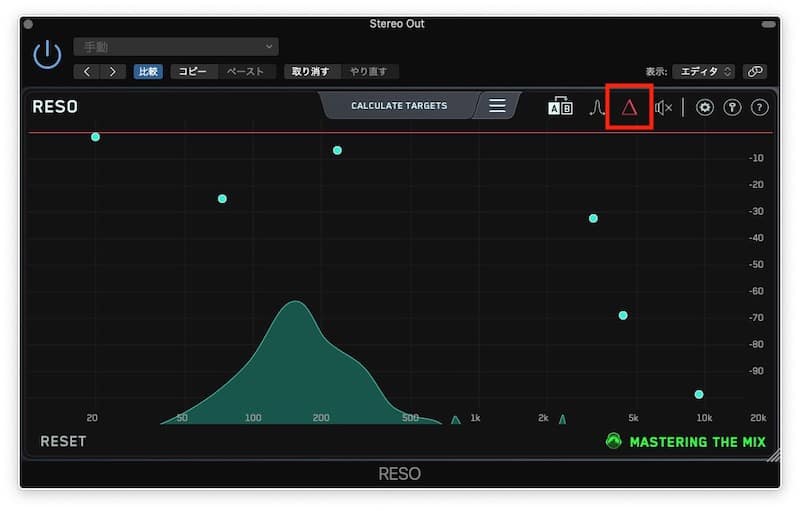800x511 pixels.
Task: Click the red threshold line
Action: [401, 133]
